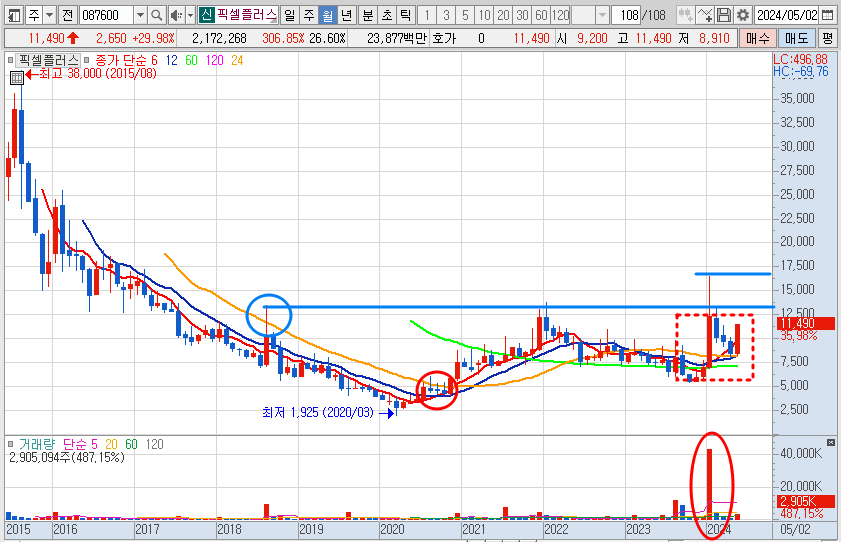Click the small square before 거래량 legend

coord(10,444)
